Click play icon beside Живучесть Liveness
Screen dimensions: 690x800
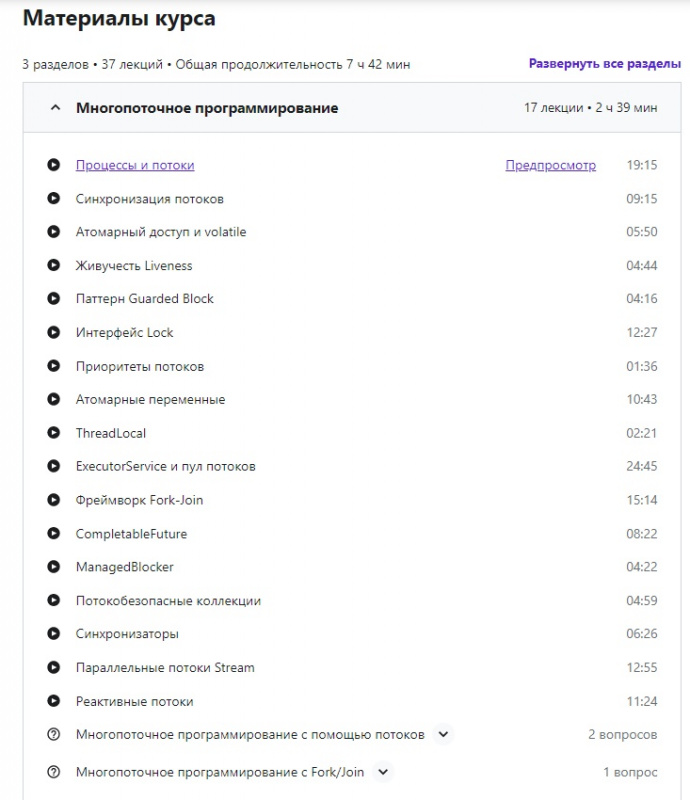click(54, 266)
